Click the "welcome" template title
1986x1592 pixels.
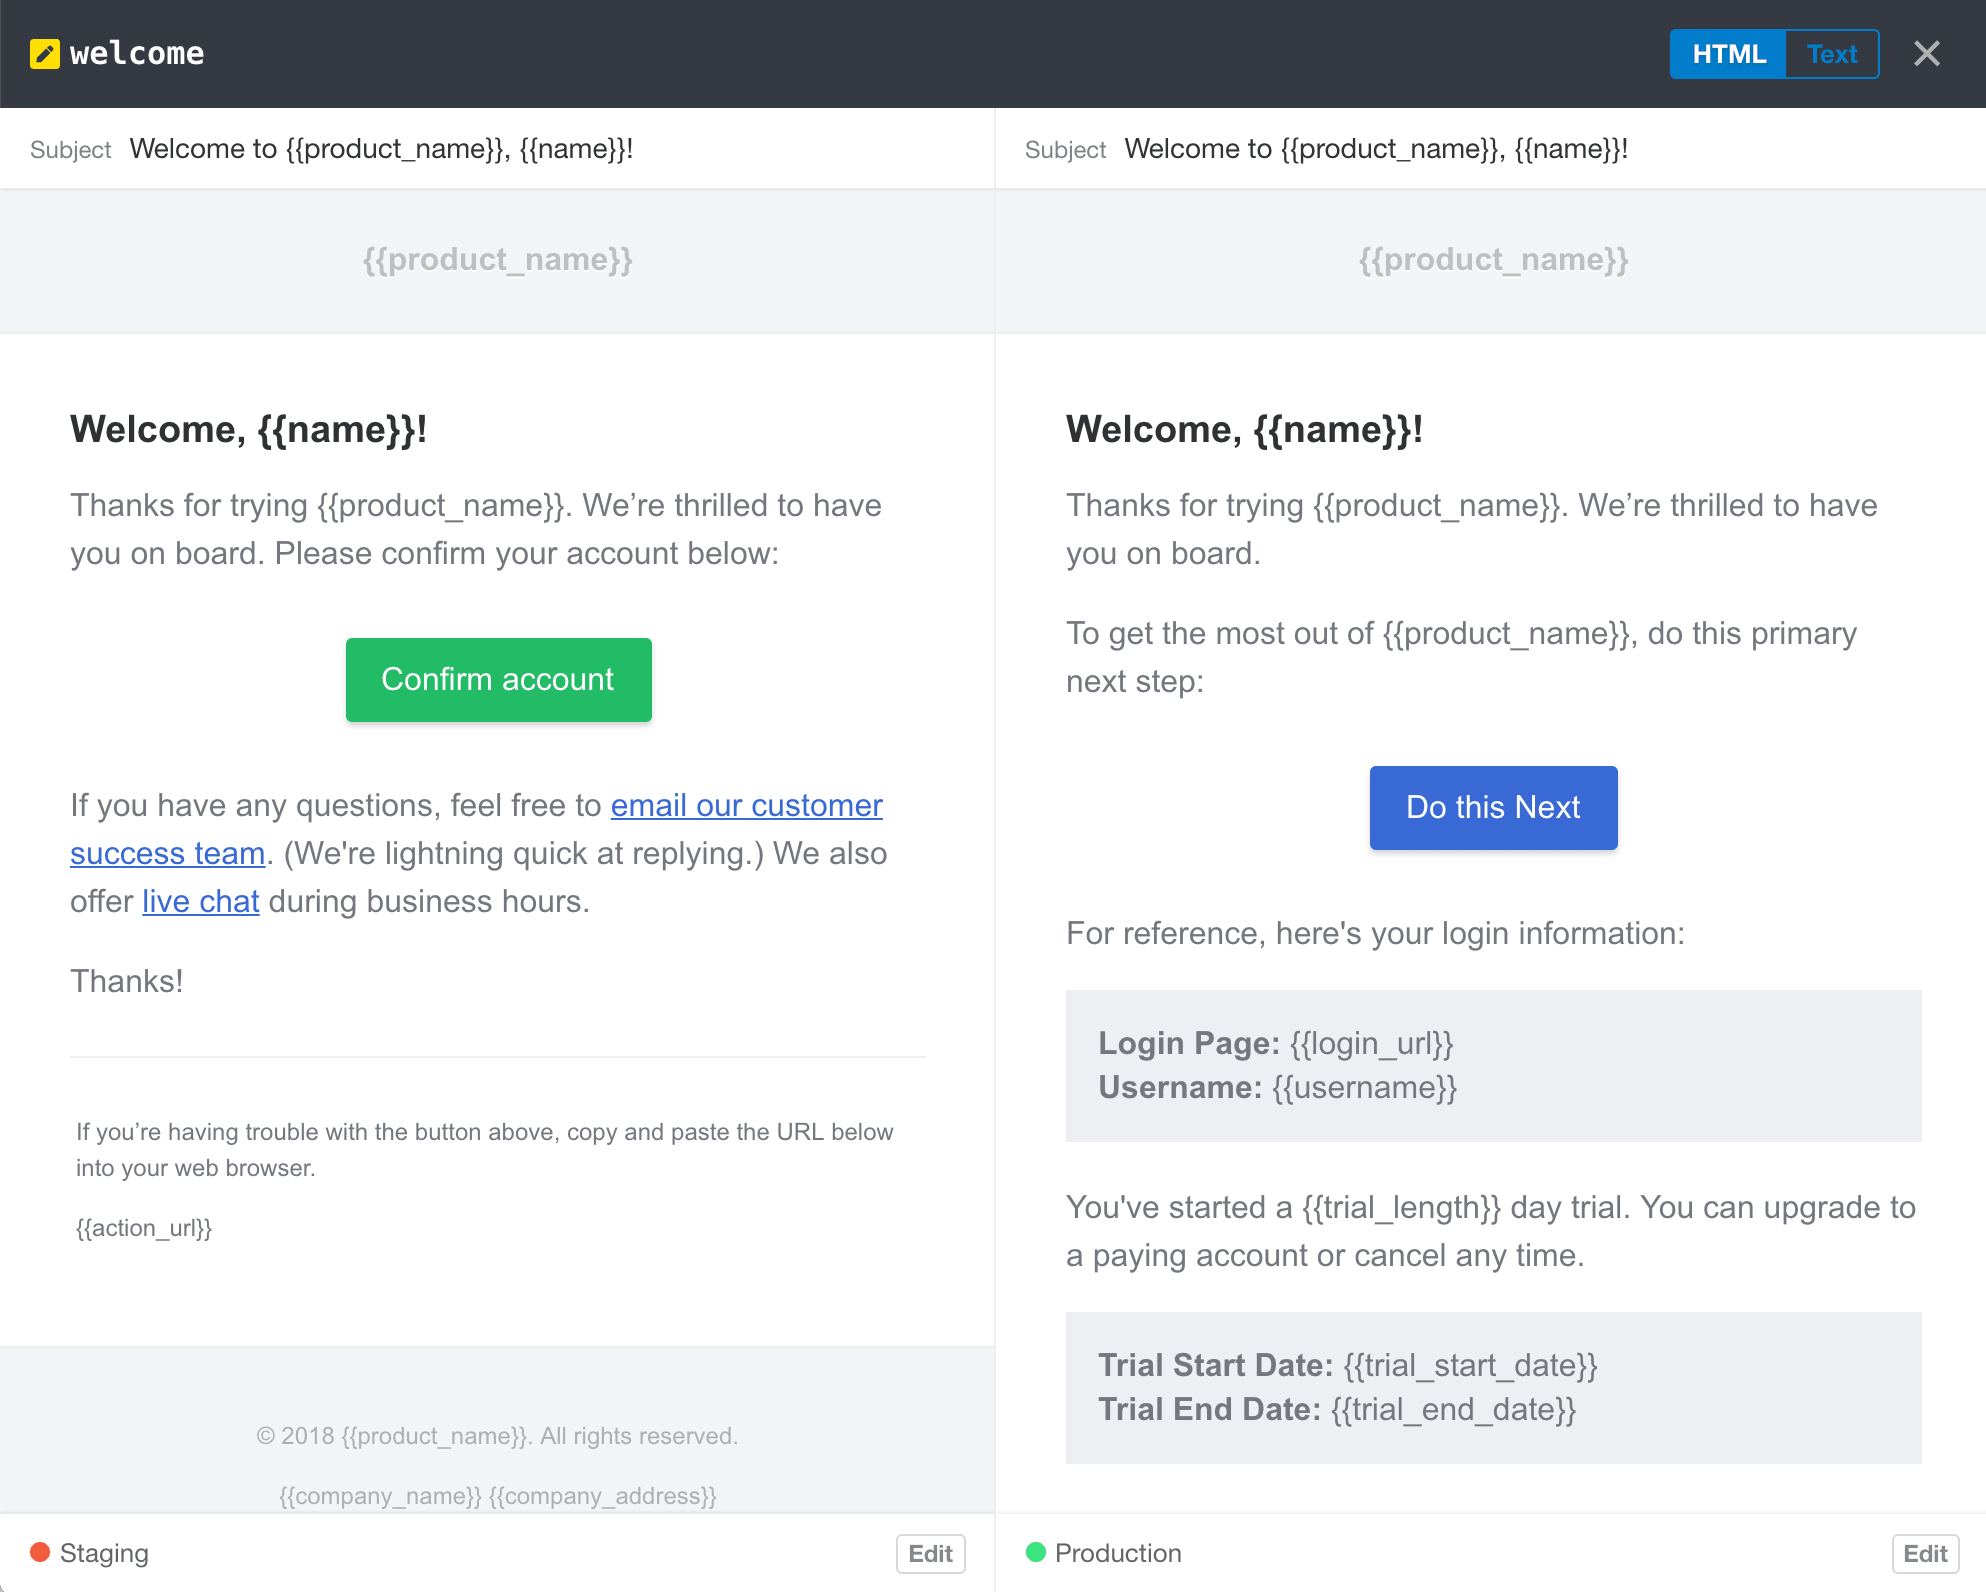(136, 53)
